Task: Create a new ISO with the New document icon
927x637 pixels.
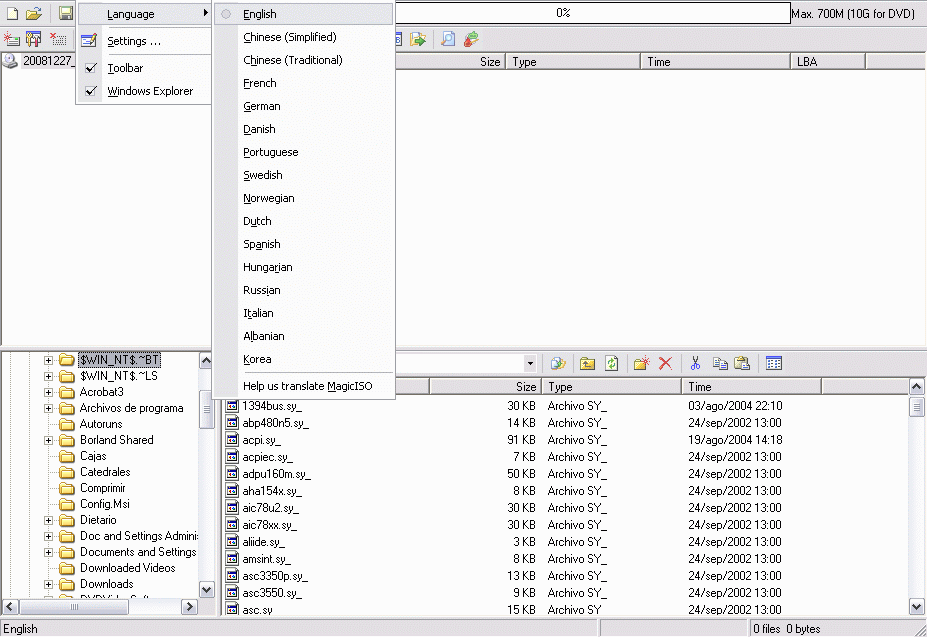Action: [x=12, y=13]
